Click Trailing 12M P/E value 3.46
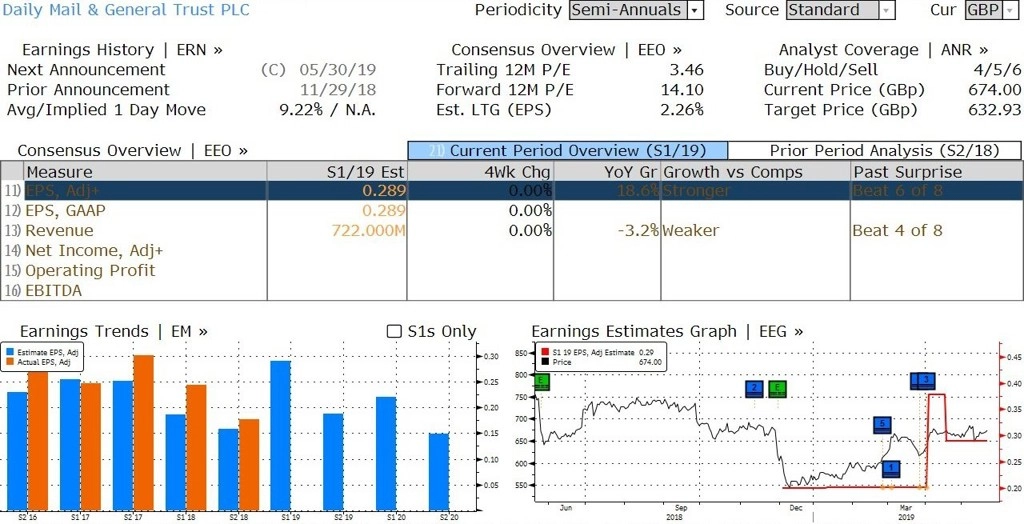 click(686, 70)
